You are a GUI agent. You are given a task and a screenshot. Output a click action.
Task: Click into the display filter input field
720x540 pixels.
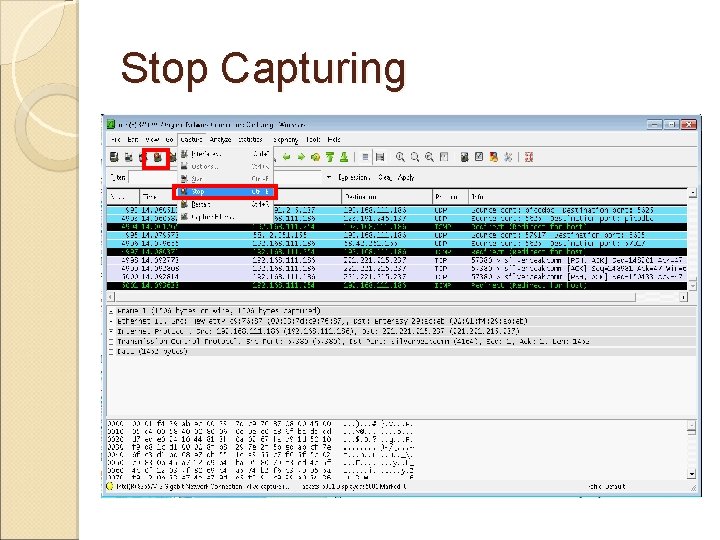[225, 177]
